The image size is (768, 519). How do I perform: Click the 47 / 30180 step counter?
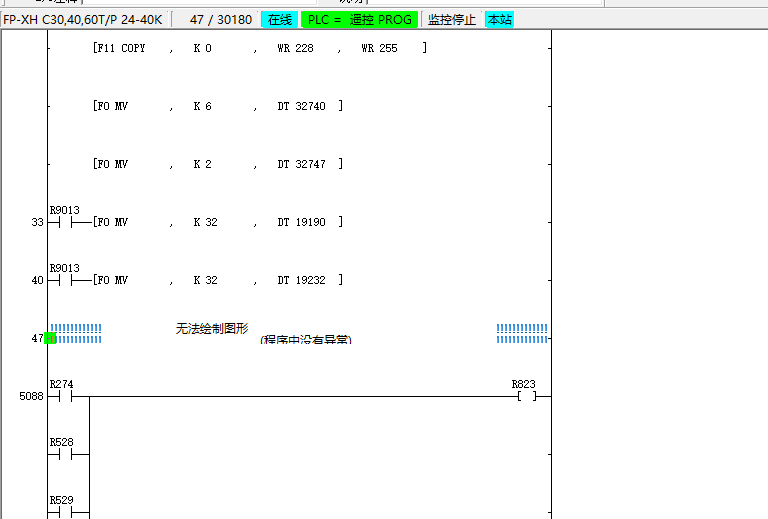coord(220,19)
